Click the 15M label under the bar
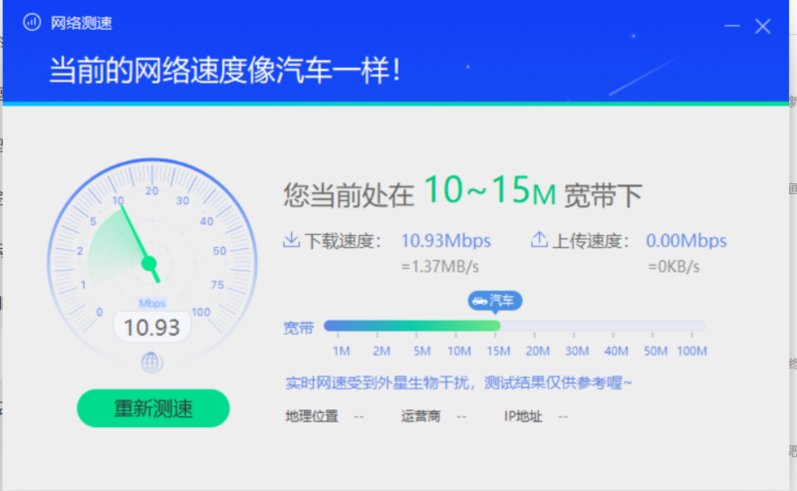This screenshot has height=491, width=797. pyautogui.click(x=498, y=351)
